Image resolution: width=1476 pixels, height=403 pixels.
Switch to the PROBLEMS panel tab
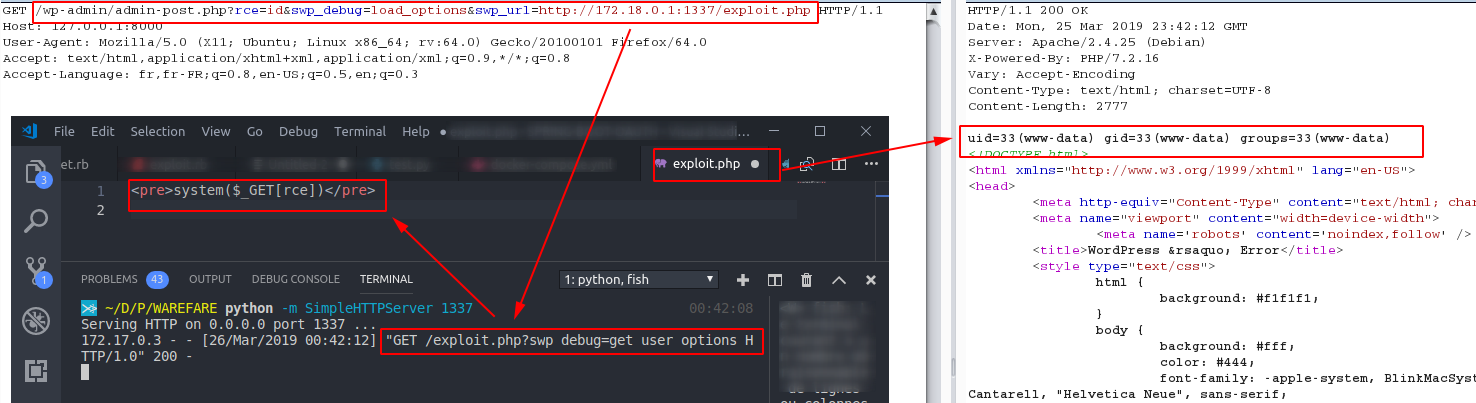coord(110,279)
